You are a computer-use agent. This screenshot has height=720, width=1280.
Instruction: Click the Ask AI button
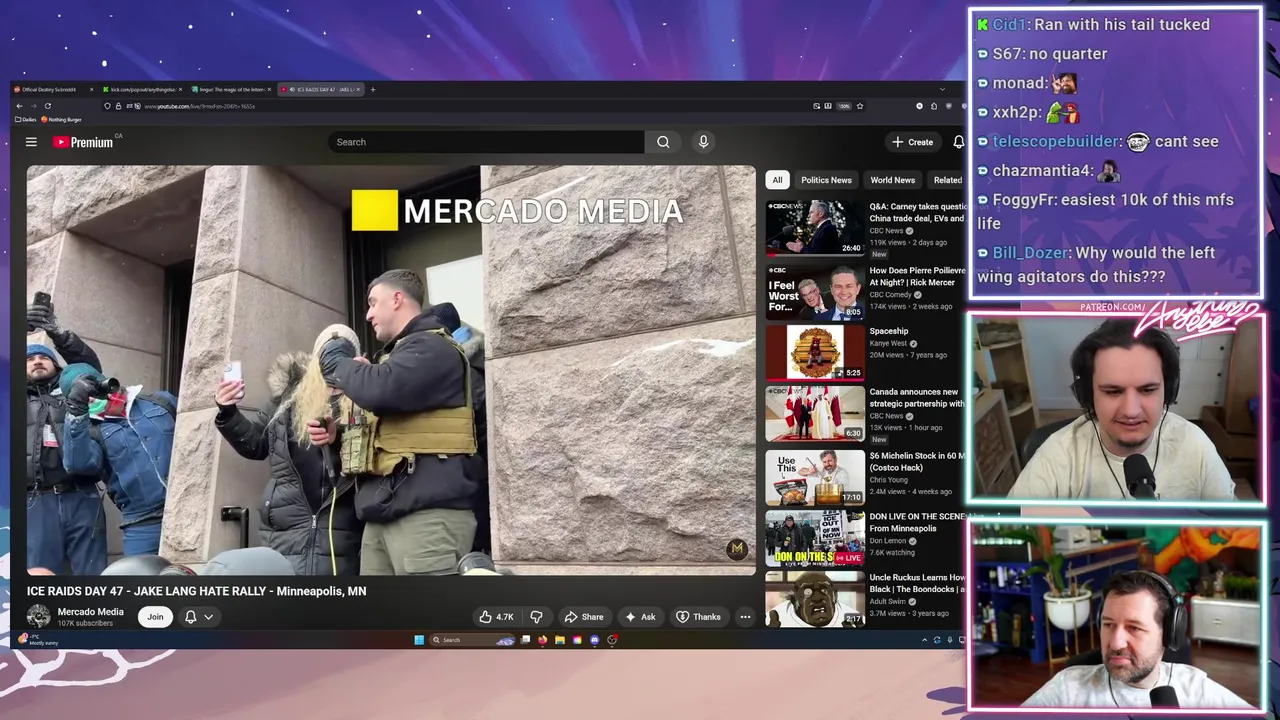coord(640,617)
